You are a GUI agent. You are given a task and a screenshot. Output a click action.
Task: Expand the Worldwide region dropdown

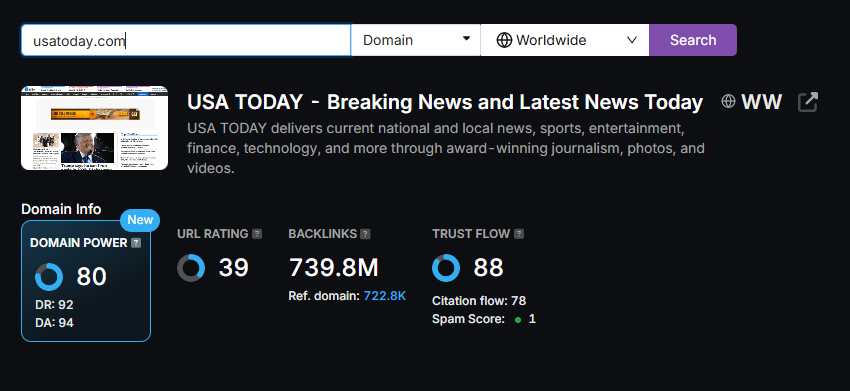[x=565, y=40]
